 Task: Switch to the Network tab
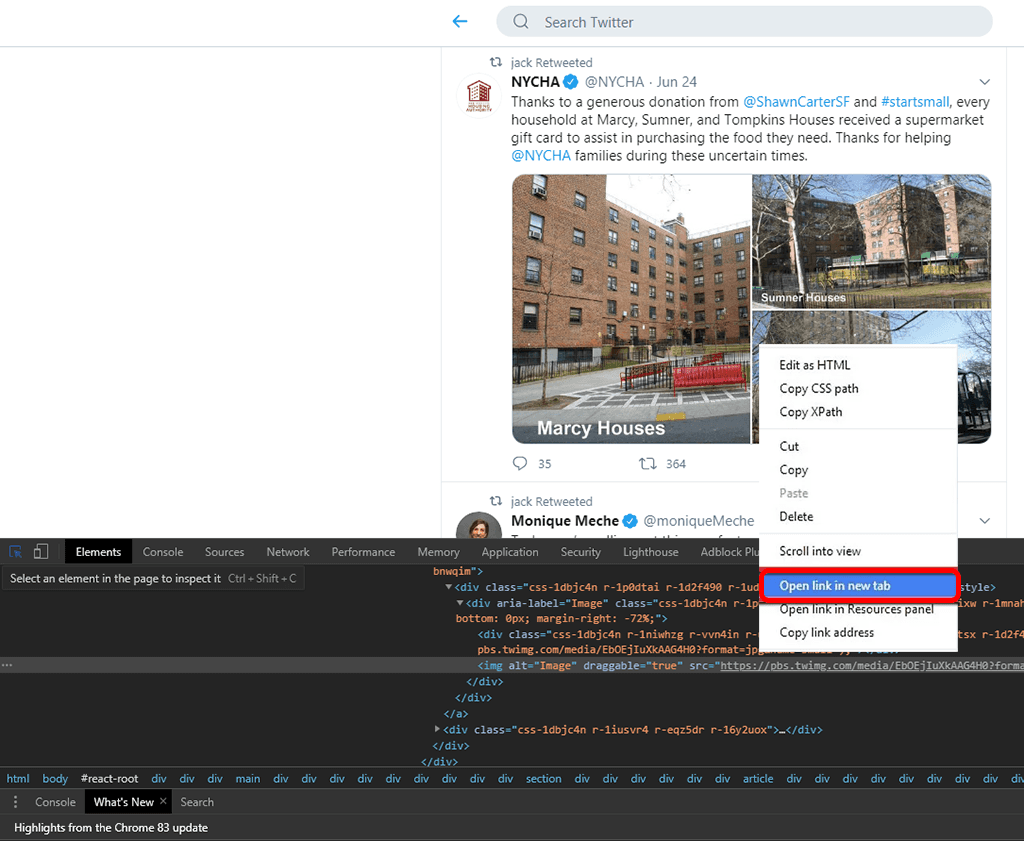[x=287, y=552]
